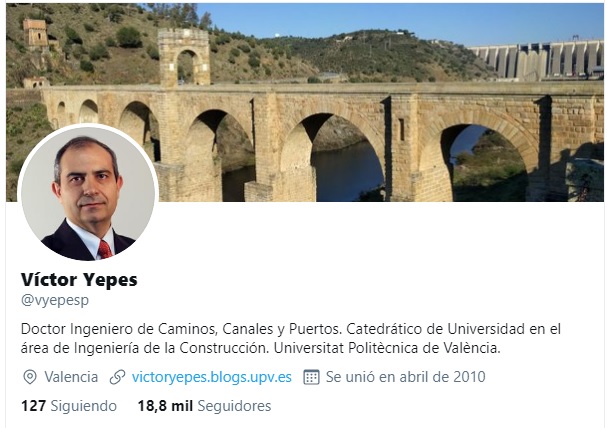Screen dimensions: 607x428
Task: Click the calendar icon next to join date
Action: 311,377
